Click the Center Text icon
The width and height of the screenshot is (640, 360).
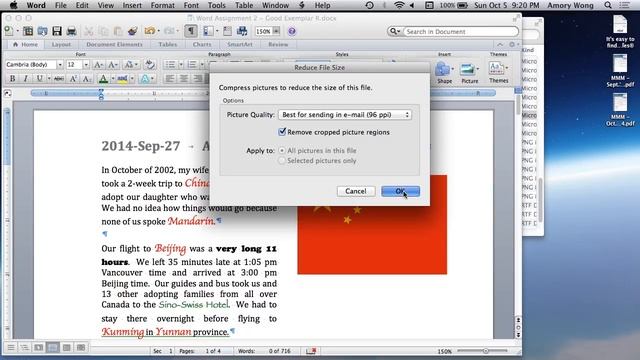click(x=184, y=78)
